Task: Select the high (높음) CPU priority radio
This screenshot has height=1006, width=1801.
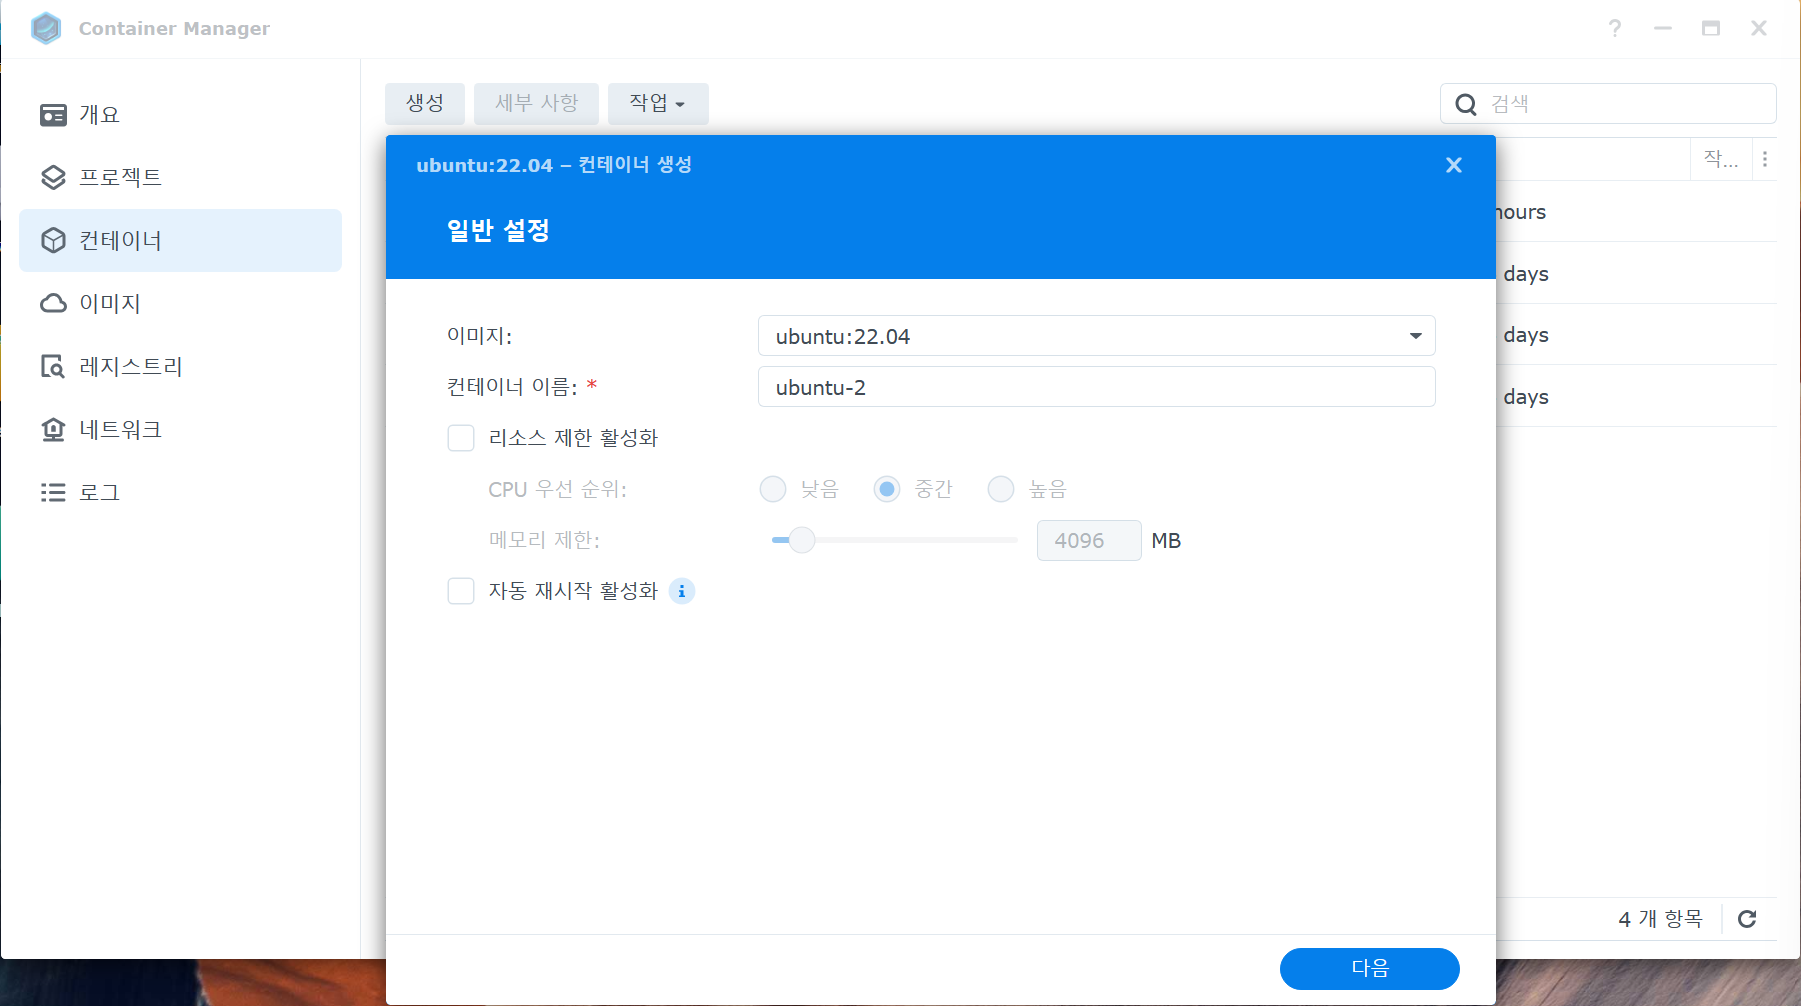Action: pos(1001,489)
